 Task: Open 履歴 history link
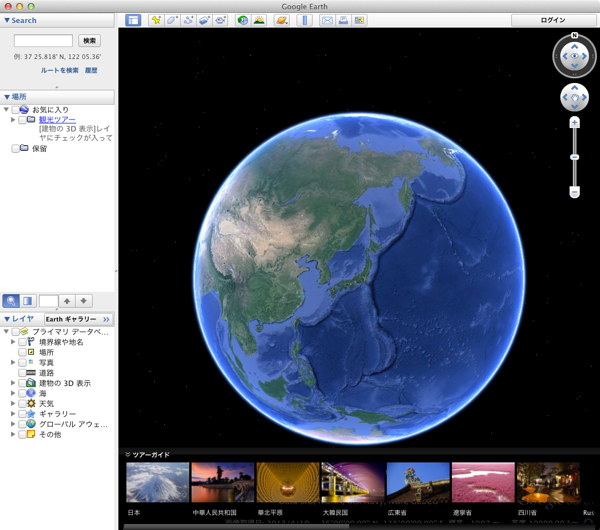pyautogui.click(x=91, y=70)
